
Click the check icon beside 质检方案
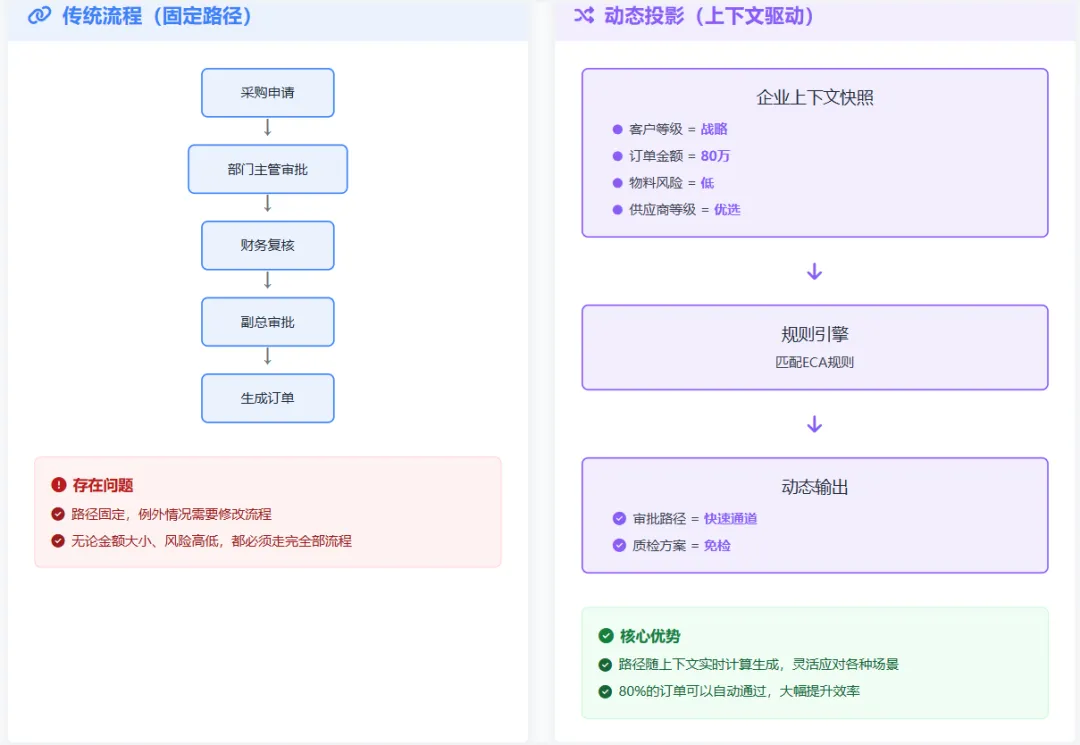click(619, 545)
